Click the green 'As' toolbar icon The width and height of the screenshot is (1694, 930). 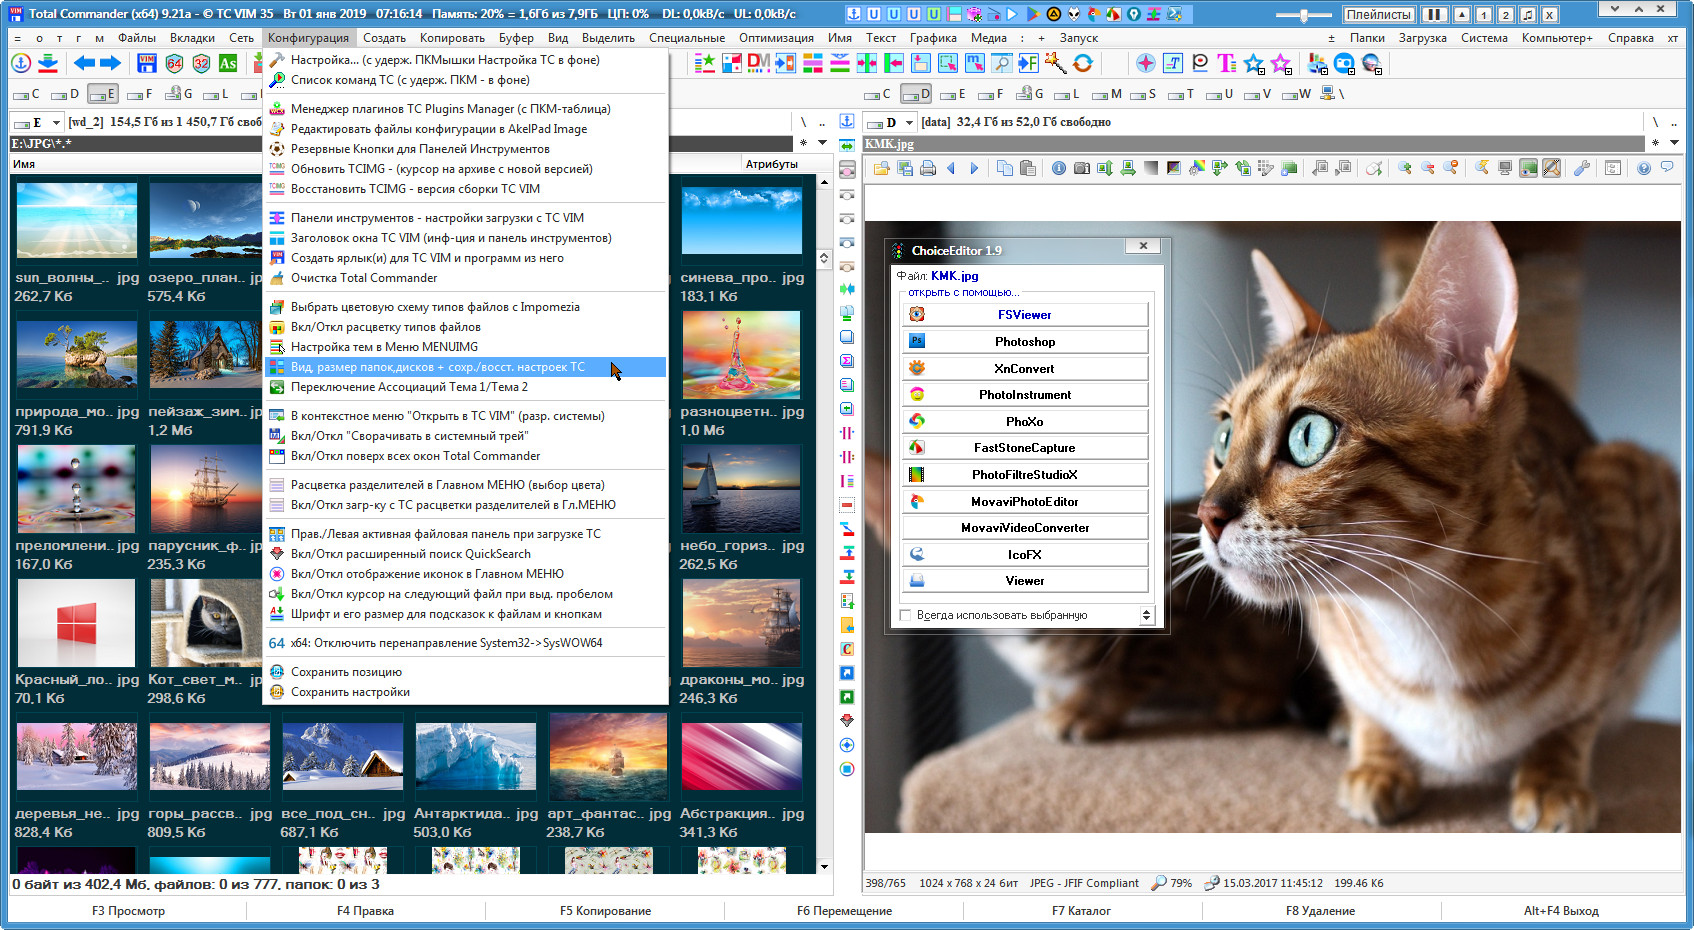(228, 63)
